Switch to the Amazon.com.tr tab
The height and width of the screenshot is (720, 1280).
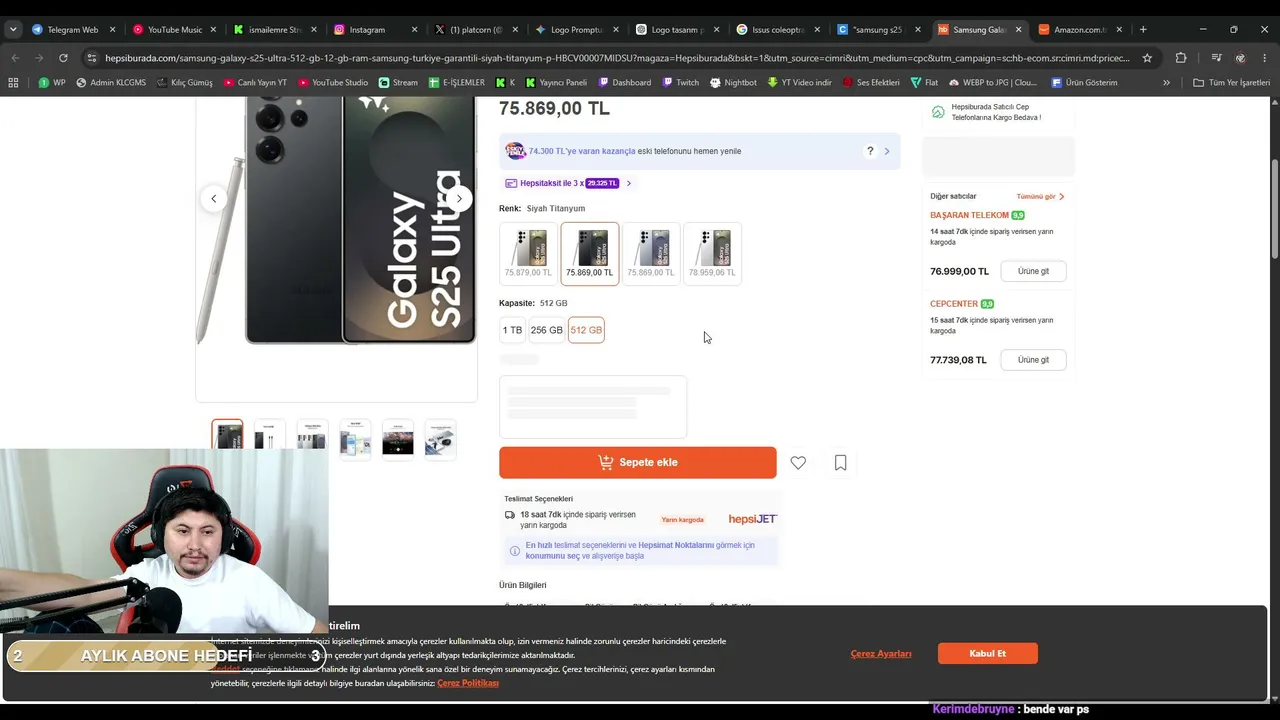1080,30
